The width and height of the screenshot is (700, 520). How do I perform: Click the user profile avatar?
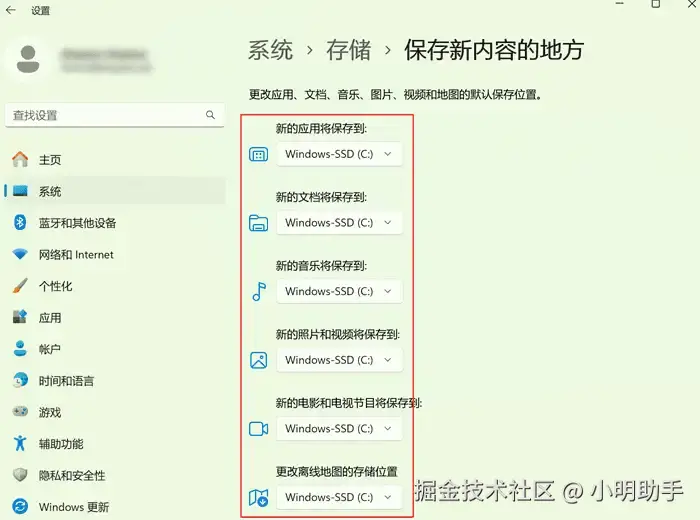click(x=28, y=59)
